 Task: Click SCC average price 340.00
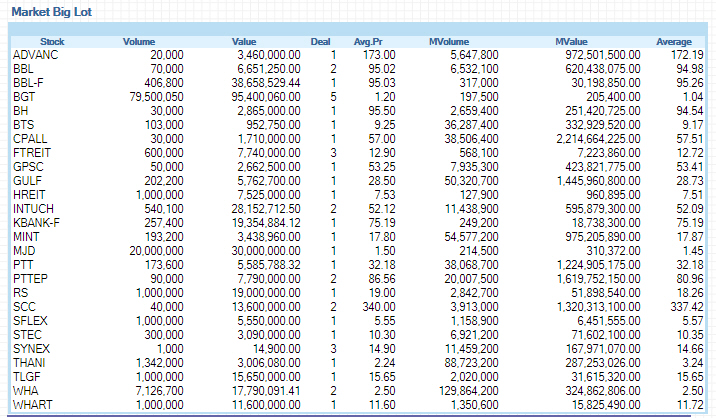click(379, 307)
